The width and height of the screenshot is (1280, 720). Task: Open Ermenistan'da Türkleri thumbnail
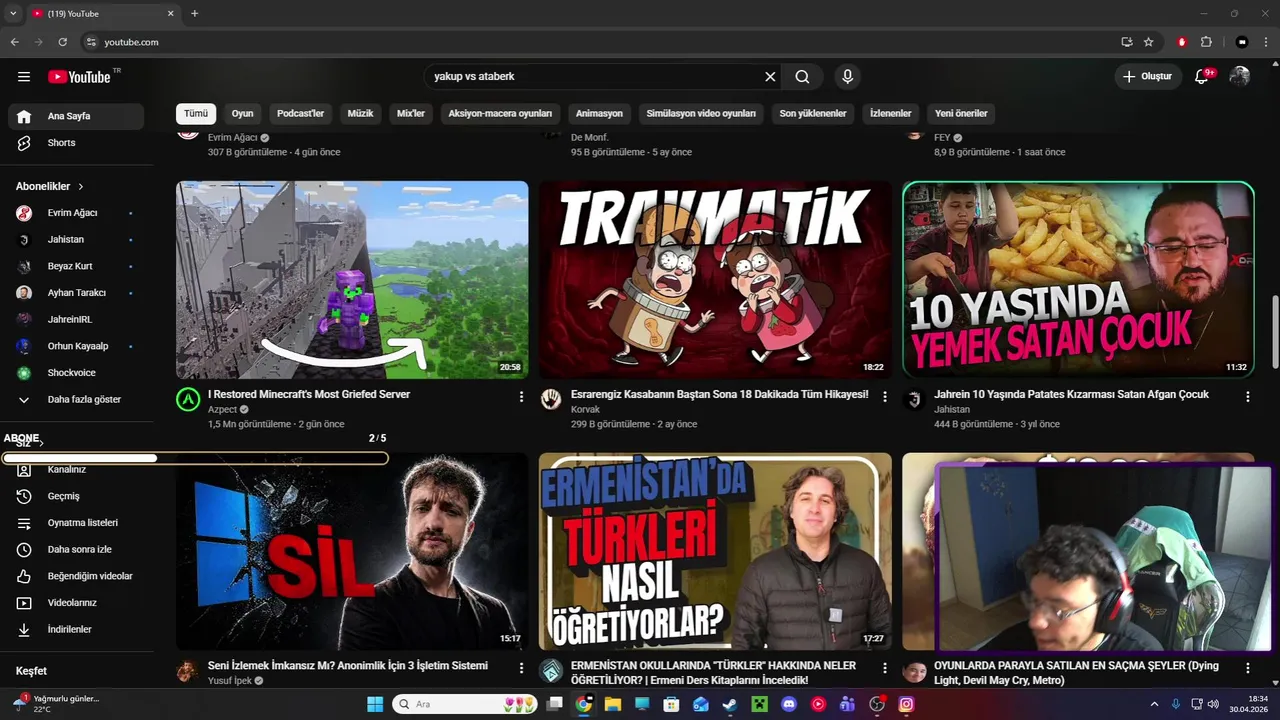click(715, 552)
